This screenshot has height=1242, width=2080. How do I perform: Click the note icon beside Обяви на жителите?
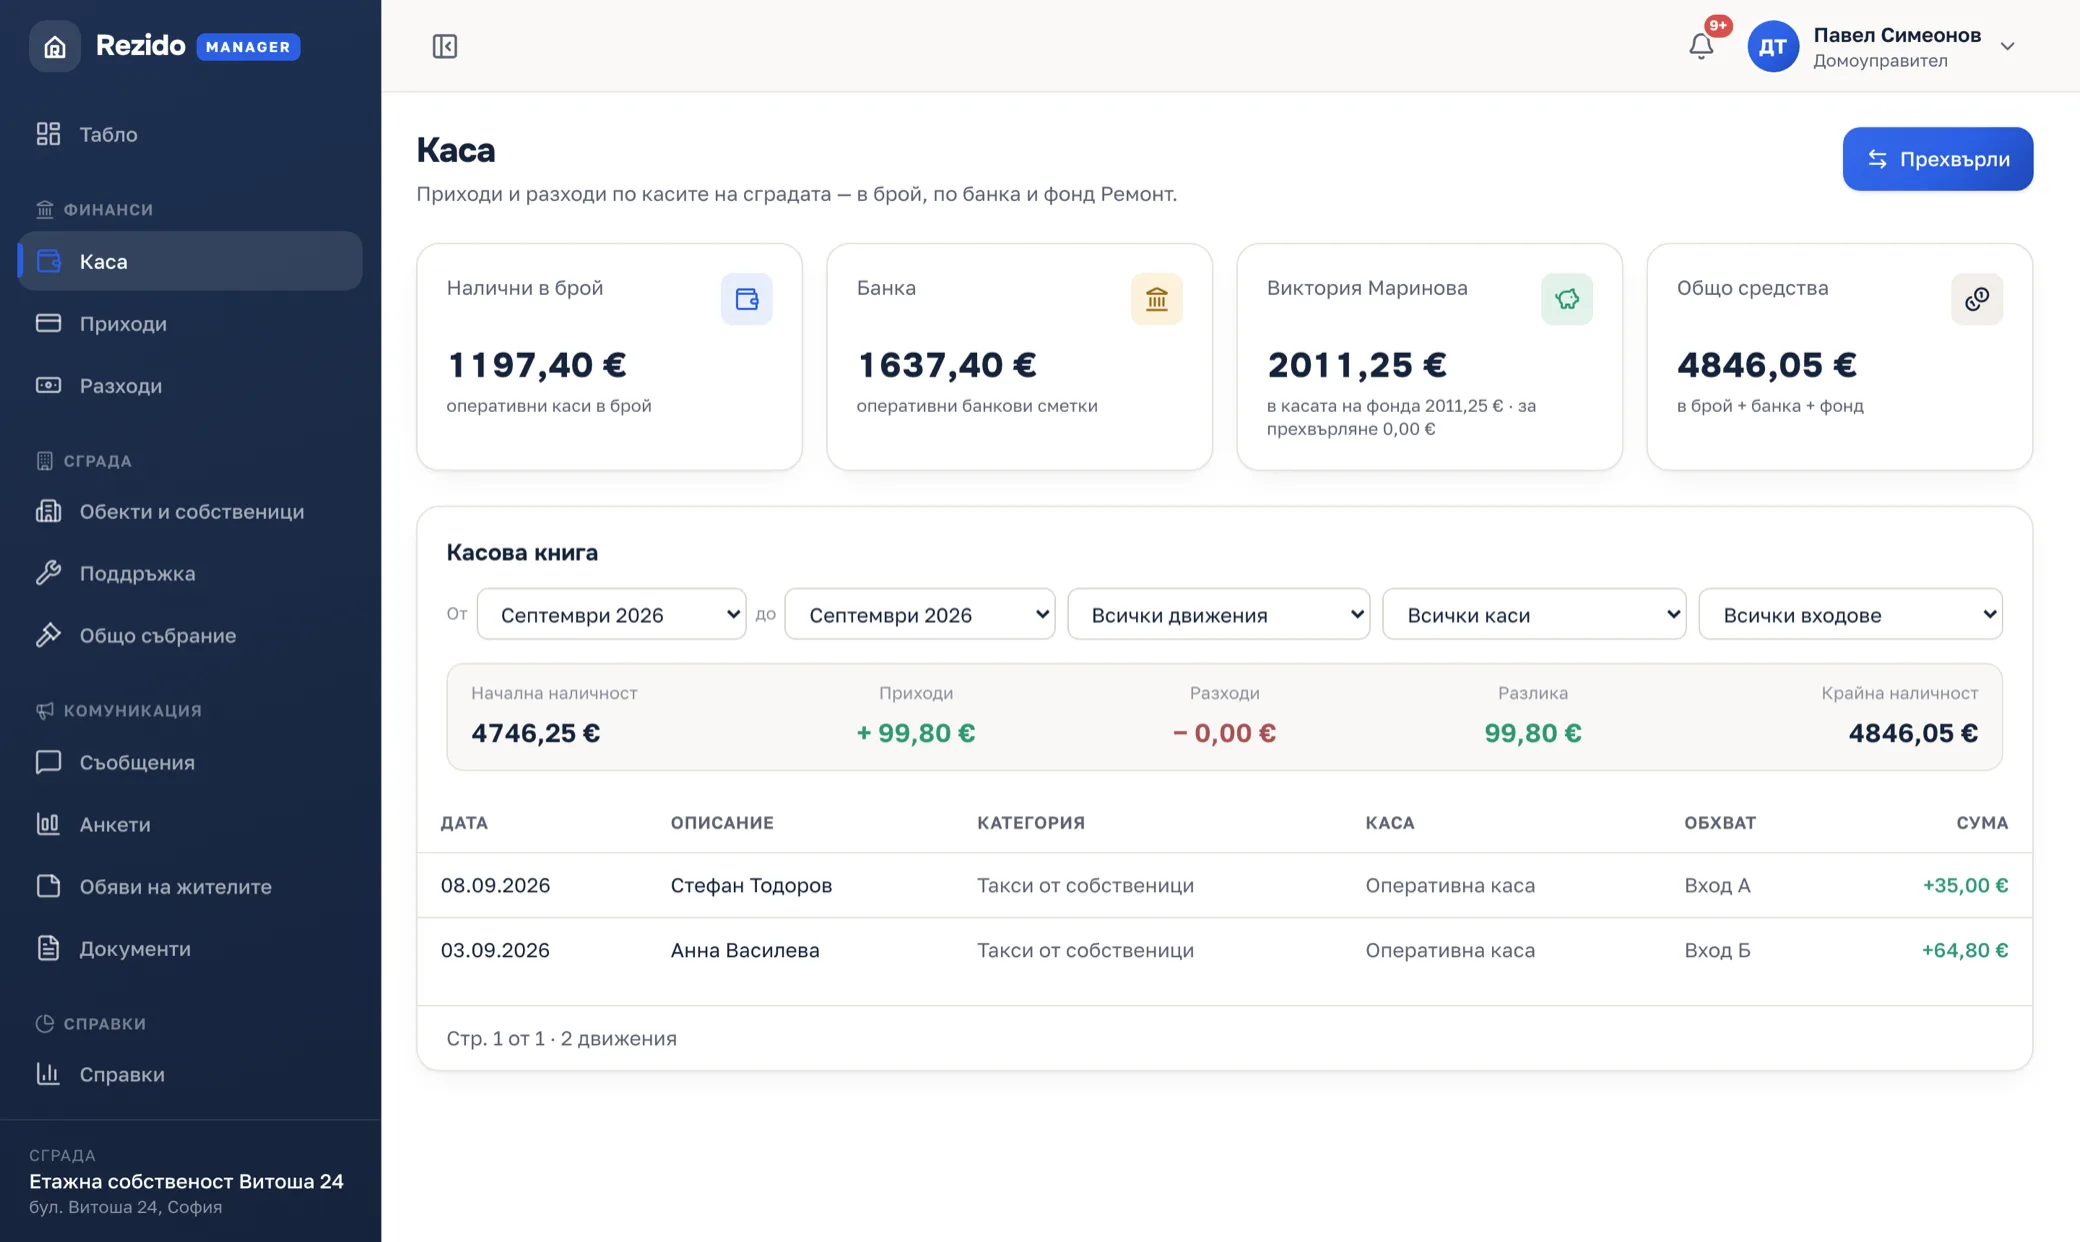[48, 886]
